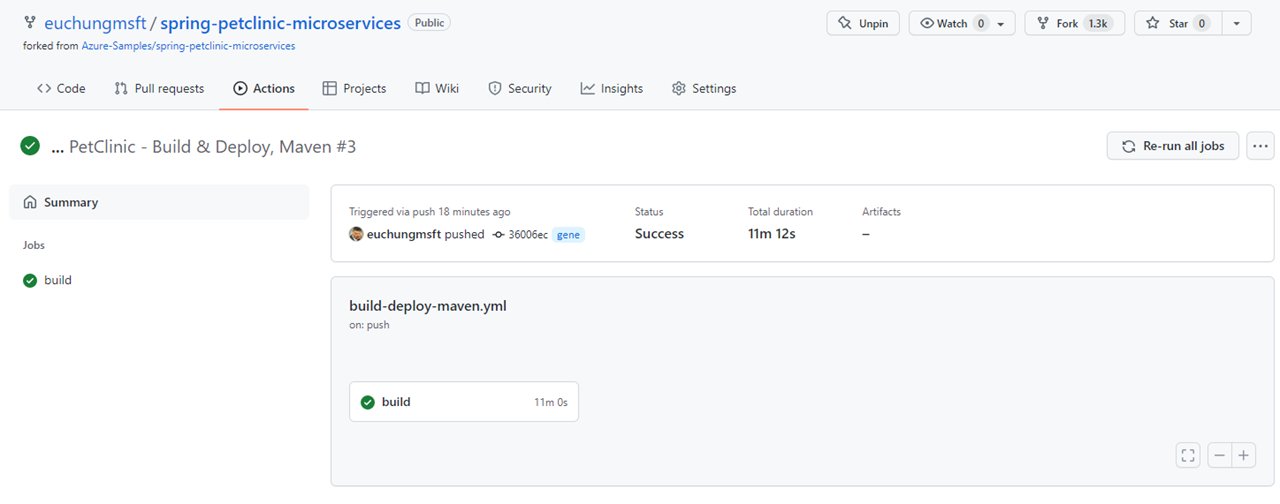Viewport: 1280px width, 504px height.
Task: Click the Fork count 1.3k badge
Action: pos(1099,23)
